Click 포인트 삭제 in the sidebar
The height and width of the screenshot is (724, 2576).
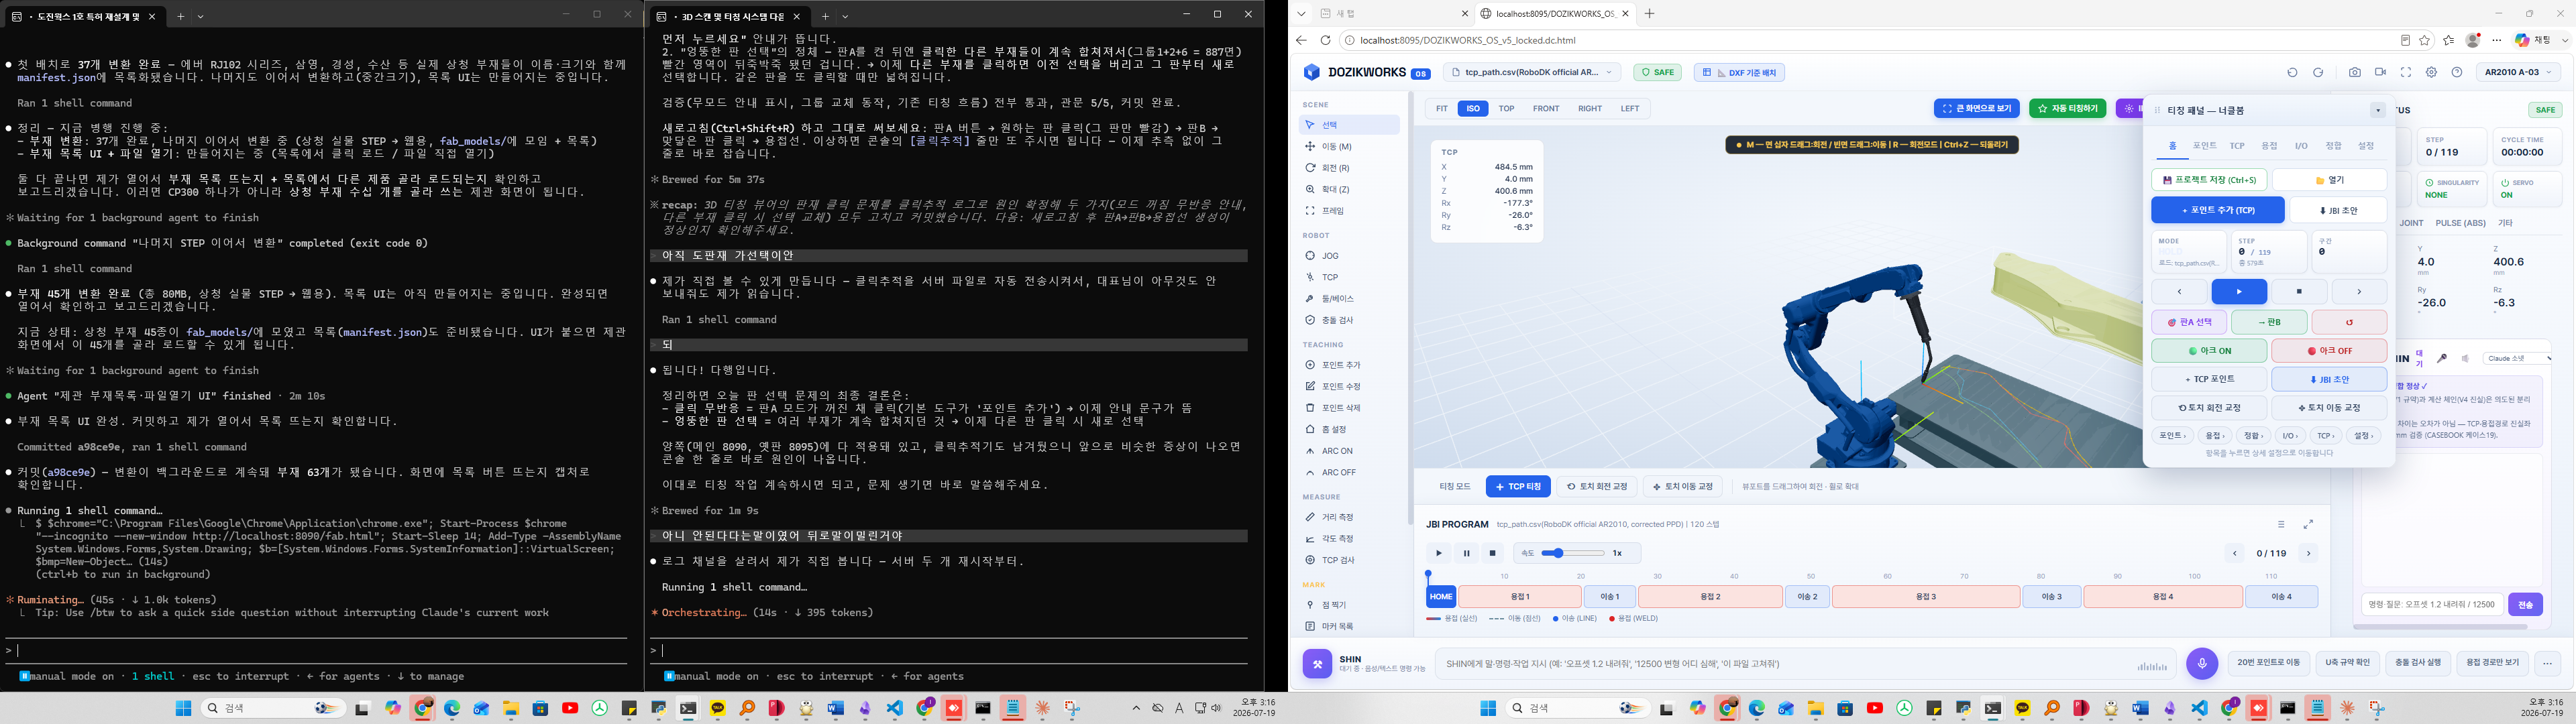tap(1349, 408)
